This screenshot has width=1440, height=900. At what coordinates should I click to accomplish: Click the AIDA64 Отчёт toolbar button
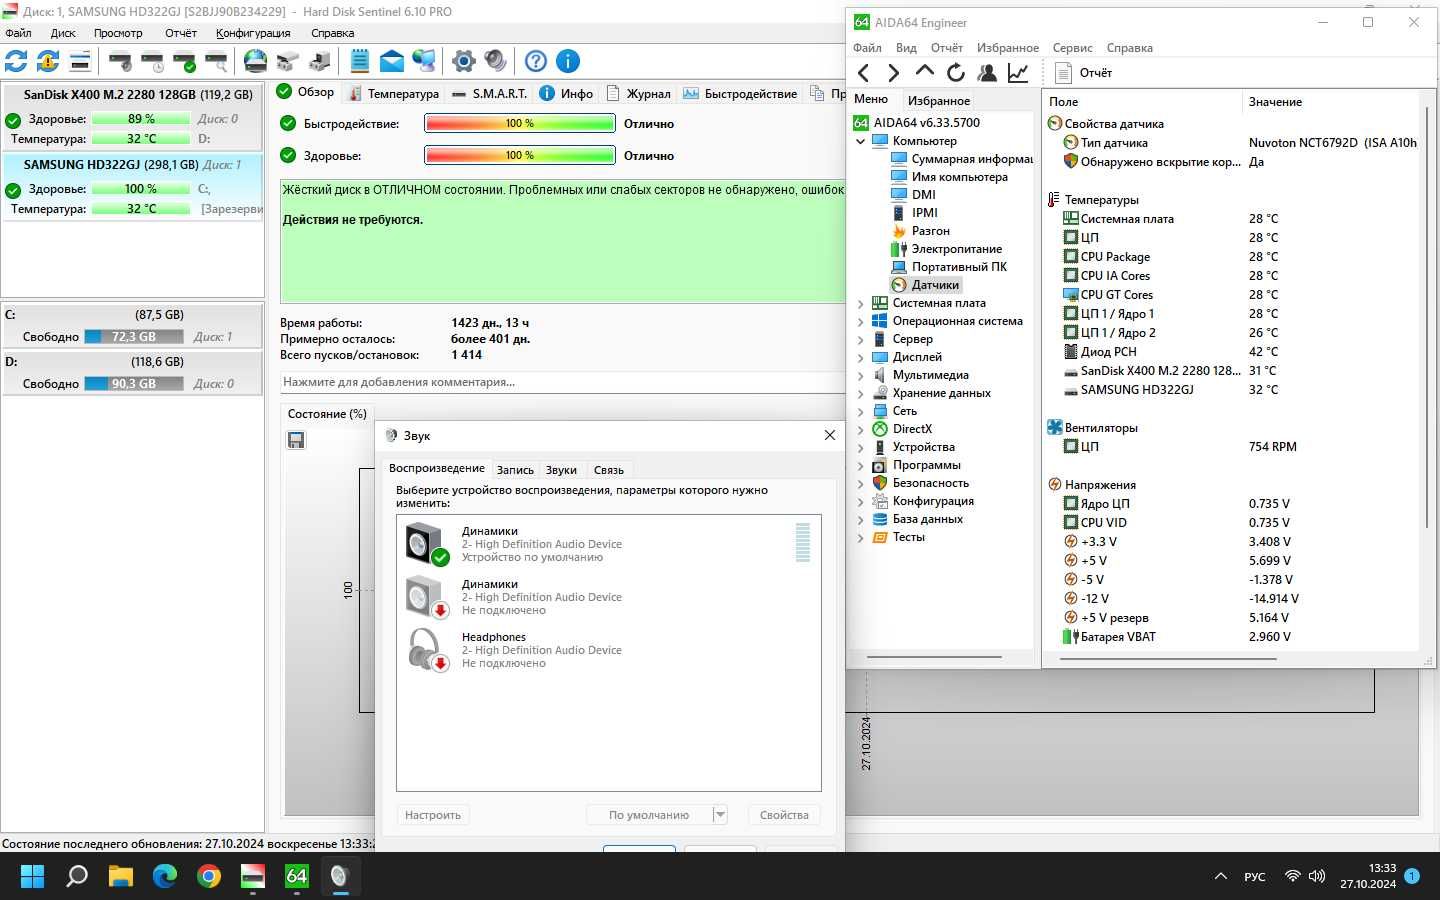(1084, 72)
